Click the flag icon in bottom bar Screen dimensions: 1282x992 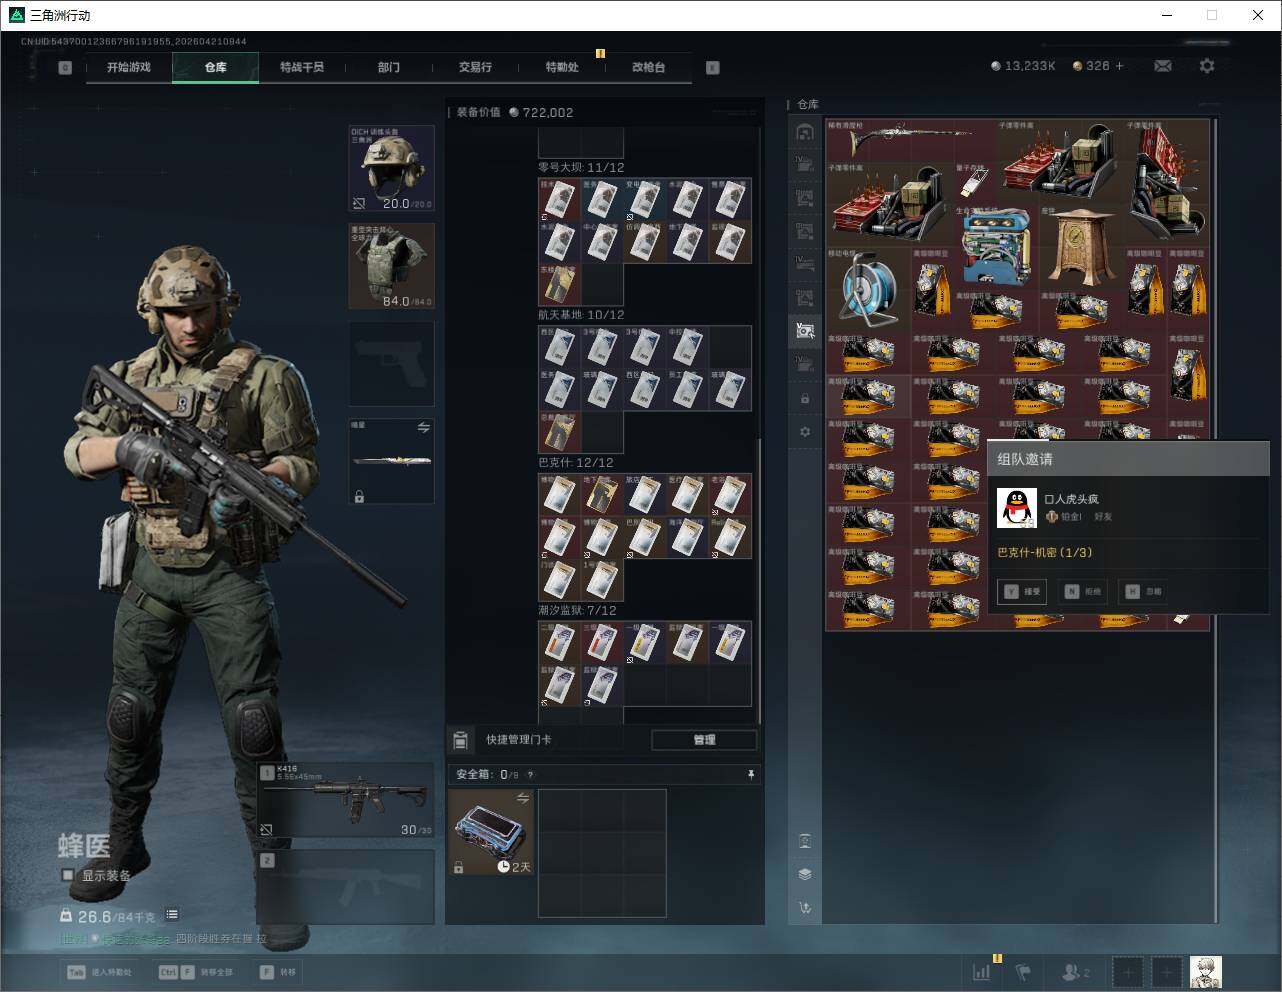(1023, 971)
